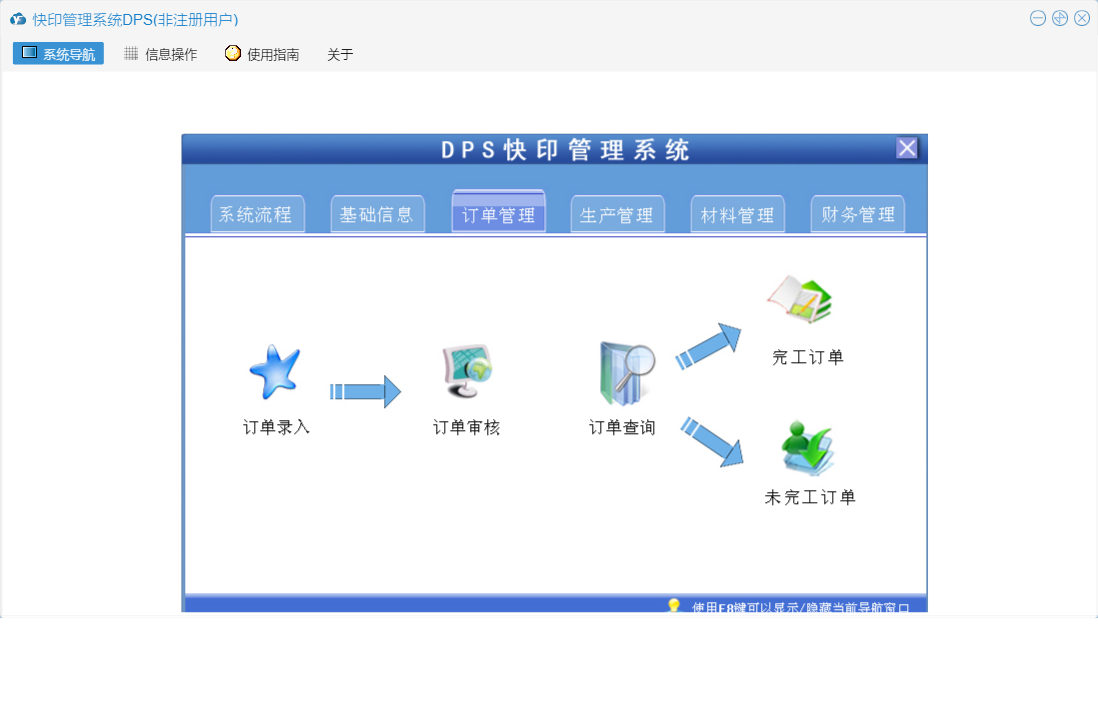Open 完工订单 book icon

pos(800,299)
